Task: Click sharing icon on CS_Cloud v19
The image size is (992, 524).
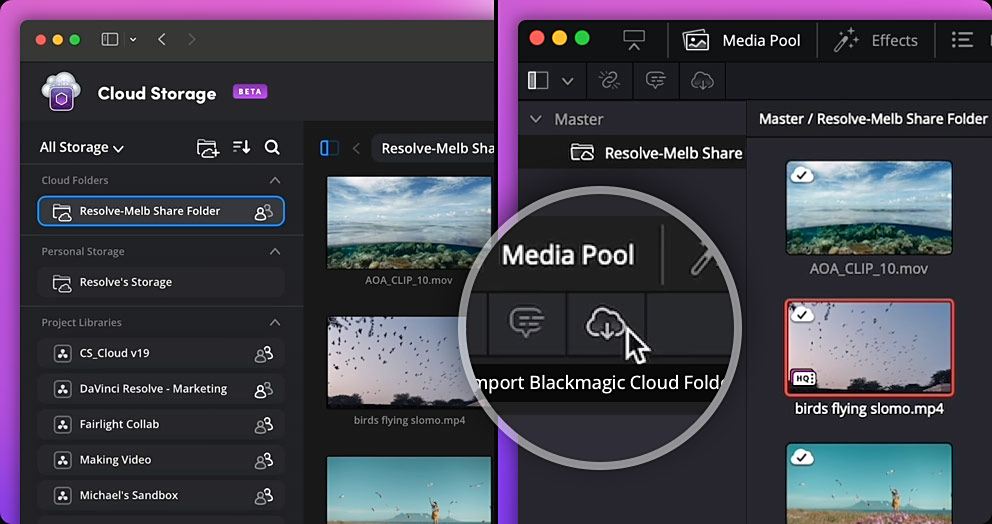Action: point(263,354)
